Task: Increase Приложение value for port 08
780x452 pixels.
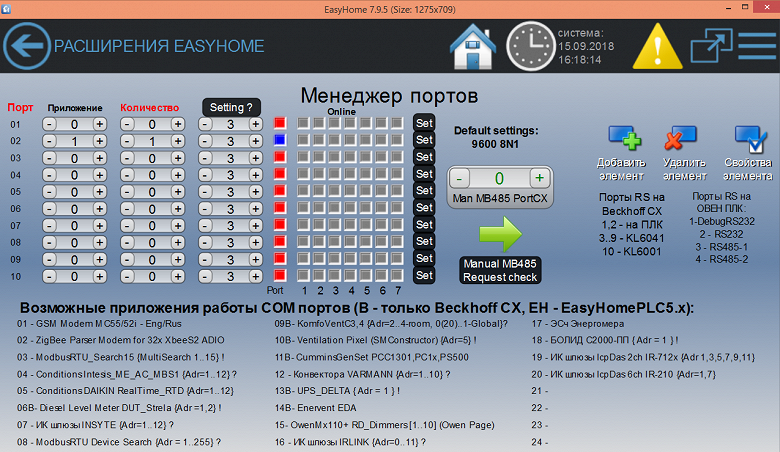Action: point(99,243)
